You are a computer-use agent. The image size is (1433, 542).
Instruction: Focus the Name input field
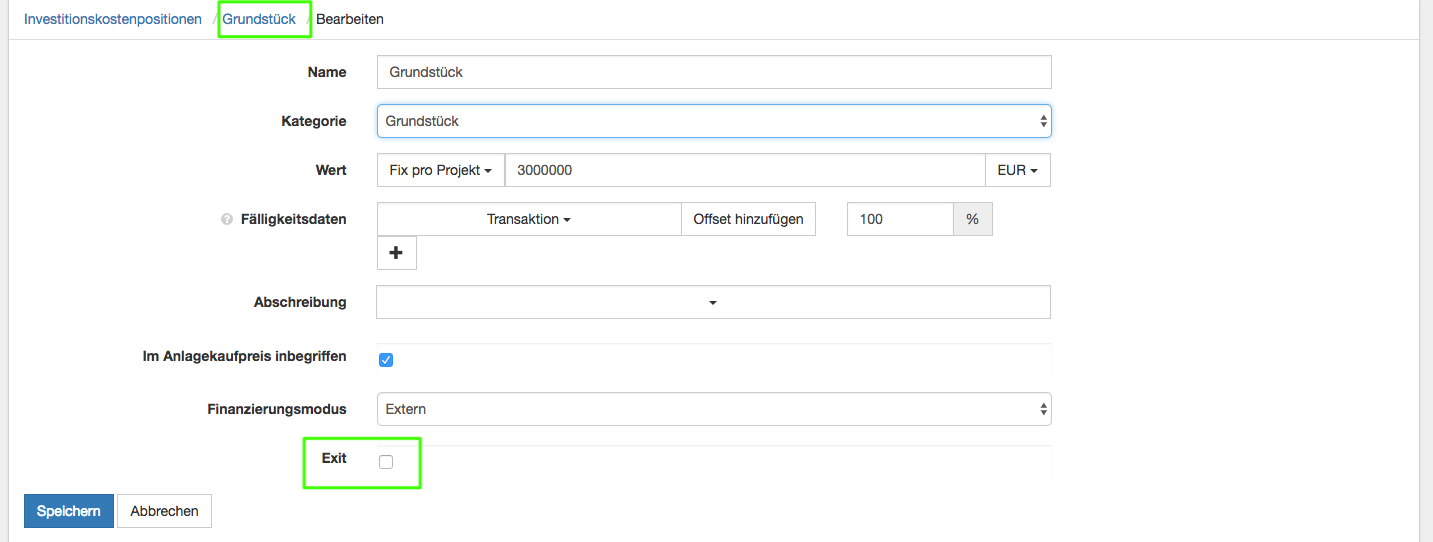coord(713,72)
